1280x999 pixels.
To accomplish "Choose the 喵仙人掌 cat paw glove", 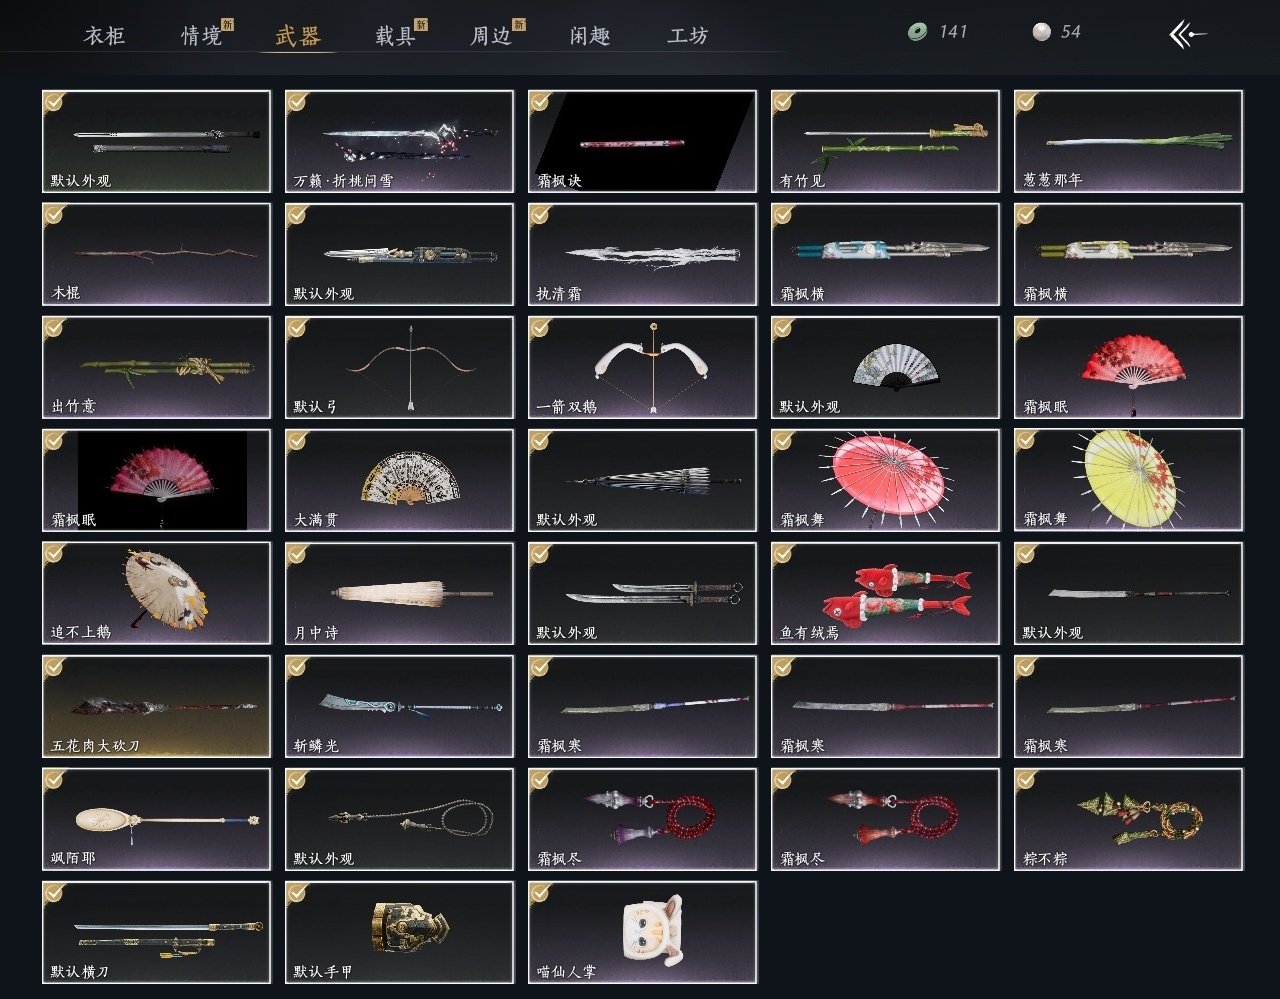I will 642,932.
